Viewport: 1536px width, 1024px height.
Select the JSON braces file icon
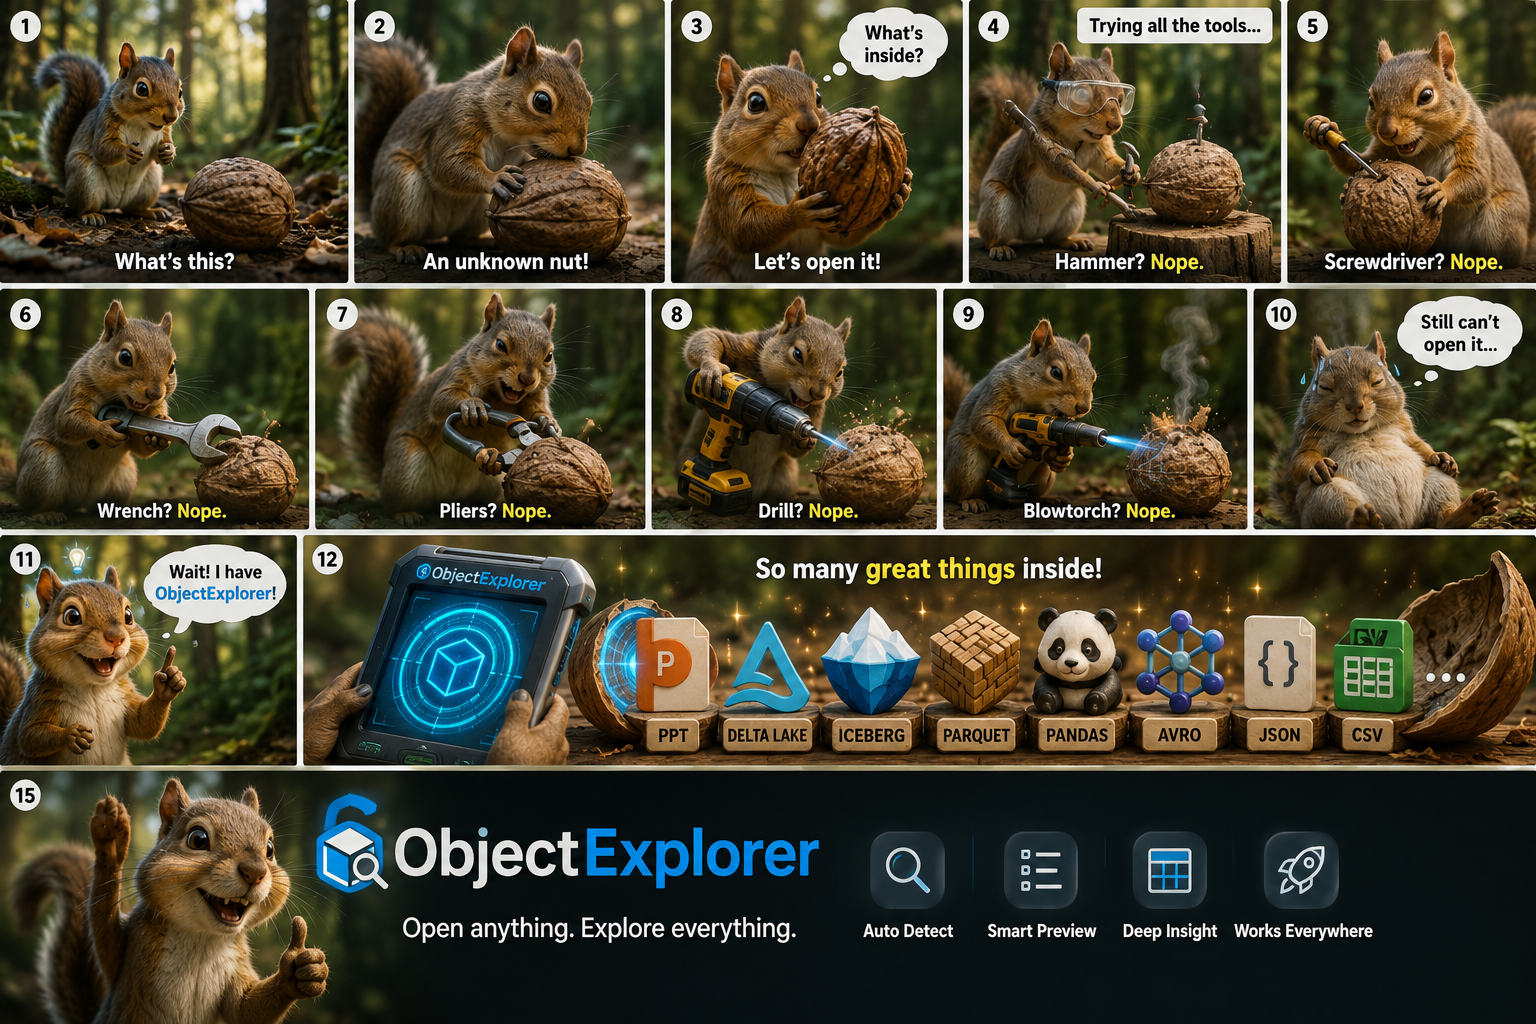point(1279,664)
